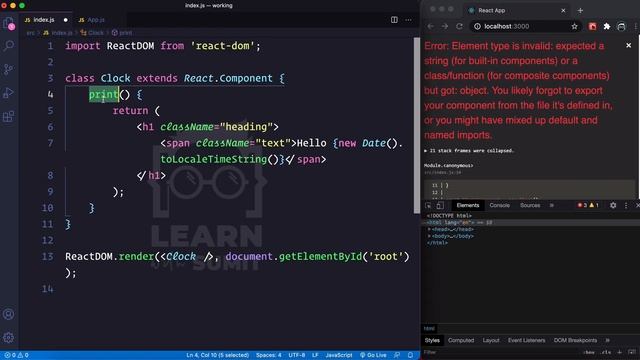Click the feedback icon in status bar
This screenshot has width=640, height=360.
tap(397, 355)
